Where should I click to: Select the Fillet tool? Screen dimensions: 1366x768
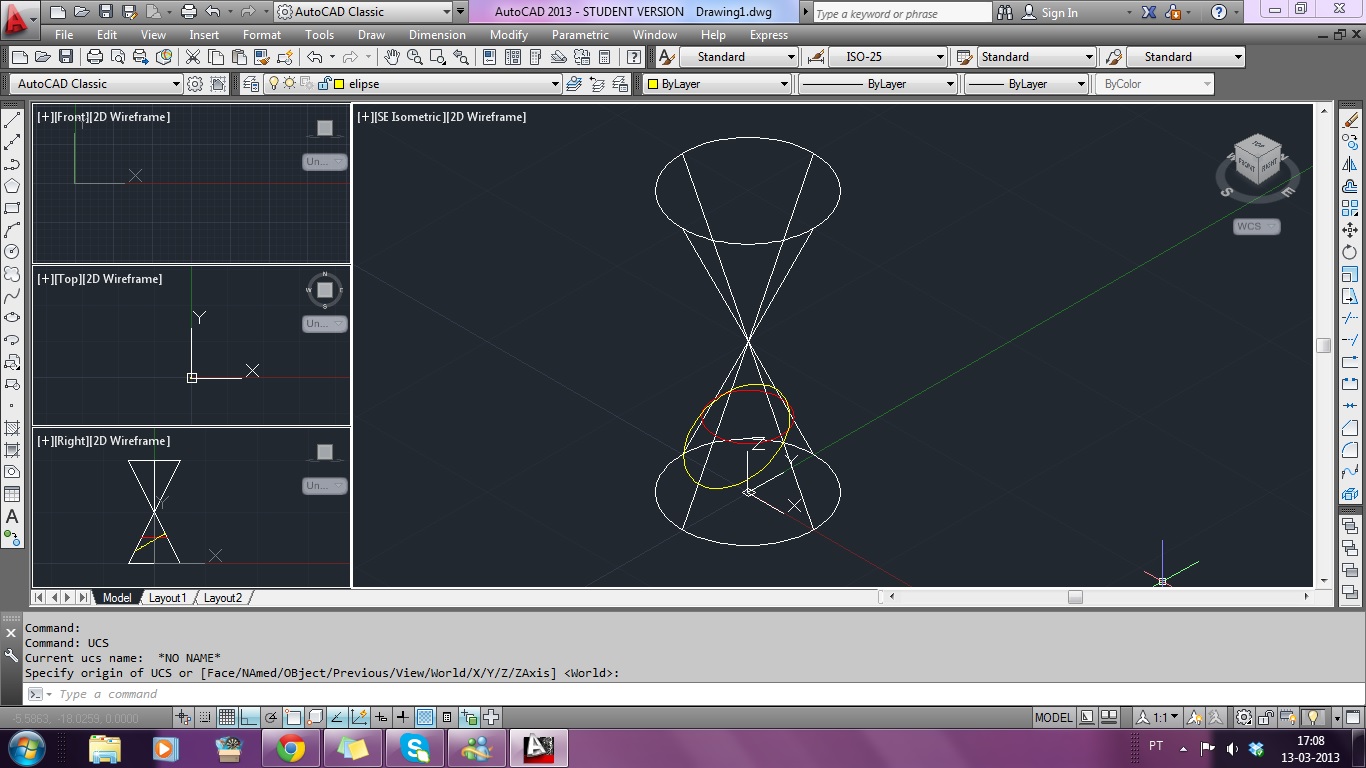coord(1350,450)
